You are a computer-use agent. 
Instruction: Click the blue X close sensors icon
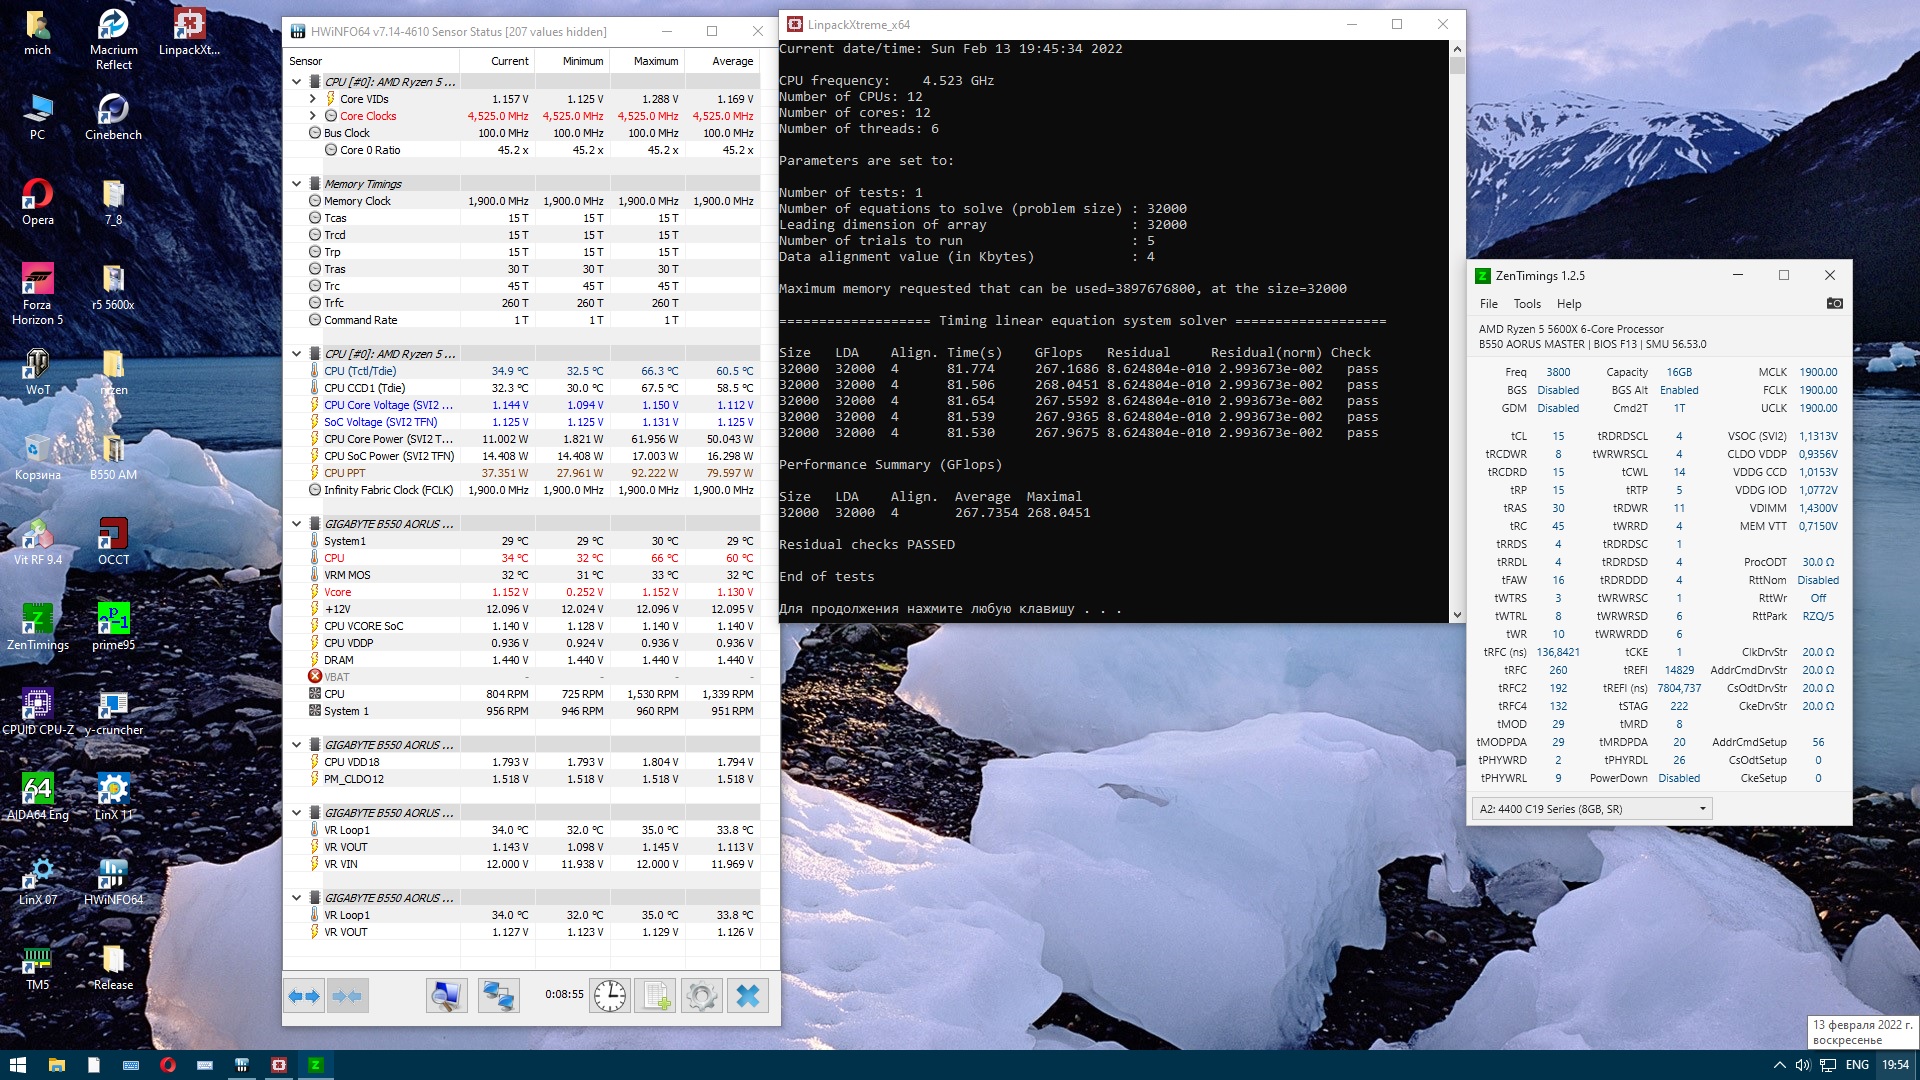[747, 996]
